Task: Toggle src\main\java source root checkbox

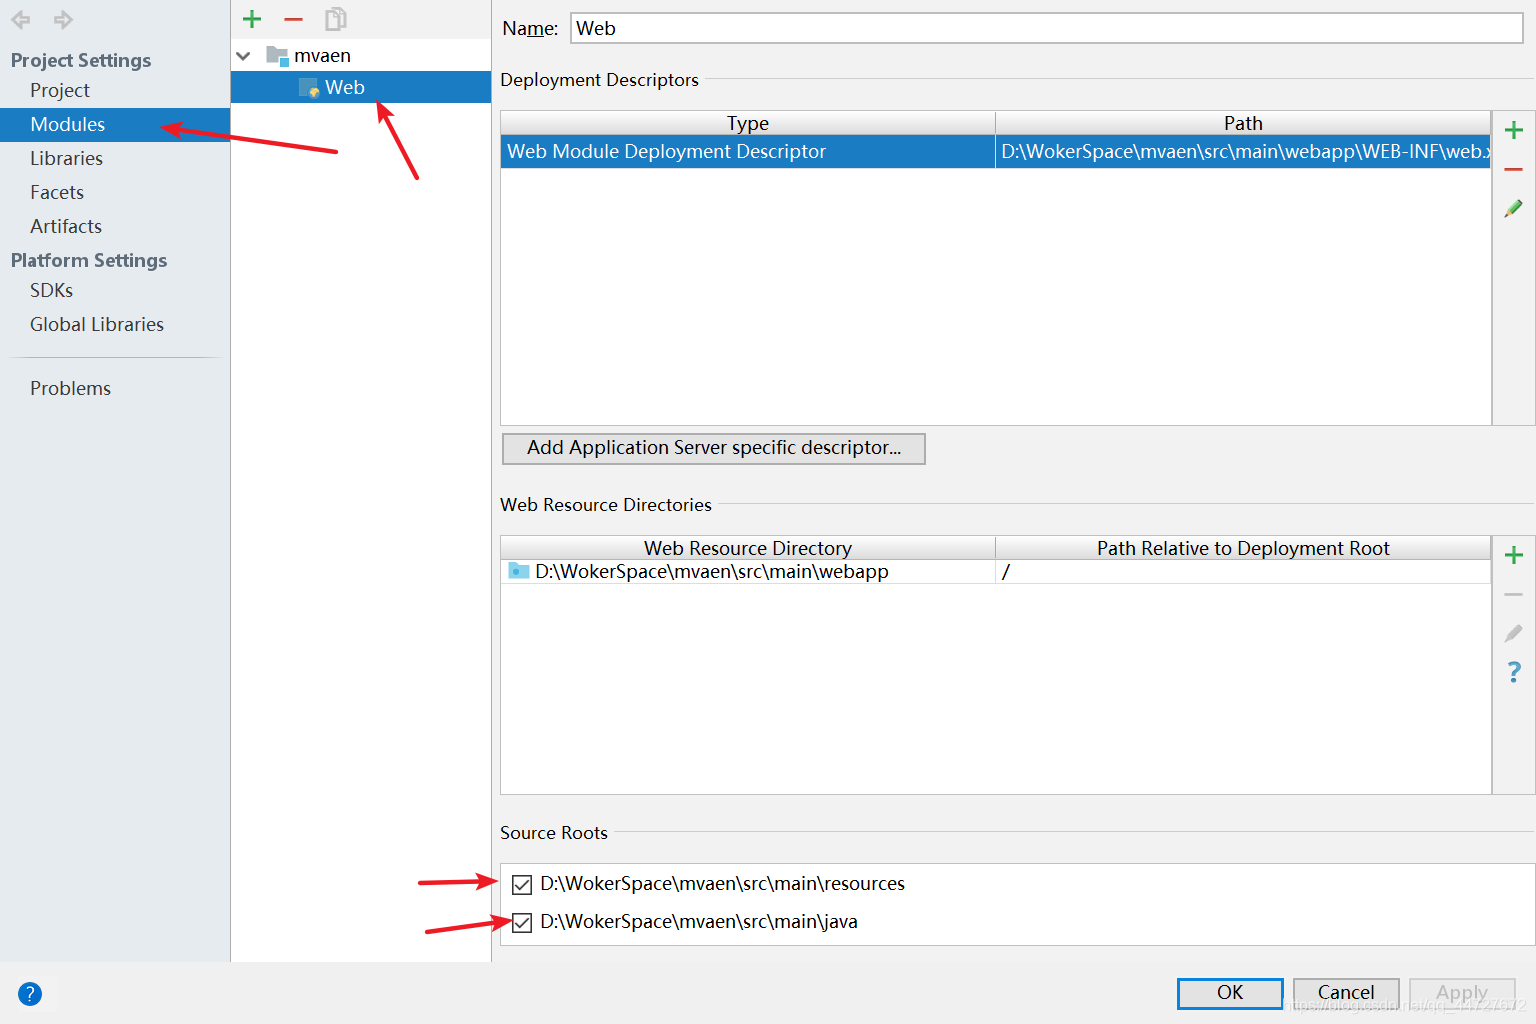Action: [522, 922]
